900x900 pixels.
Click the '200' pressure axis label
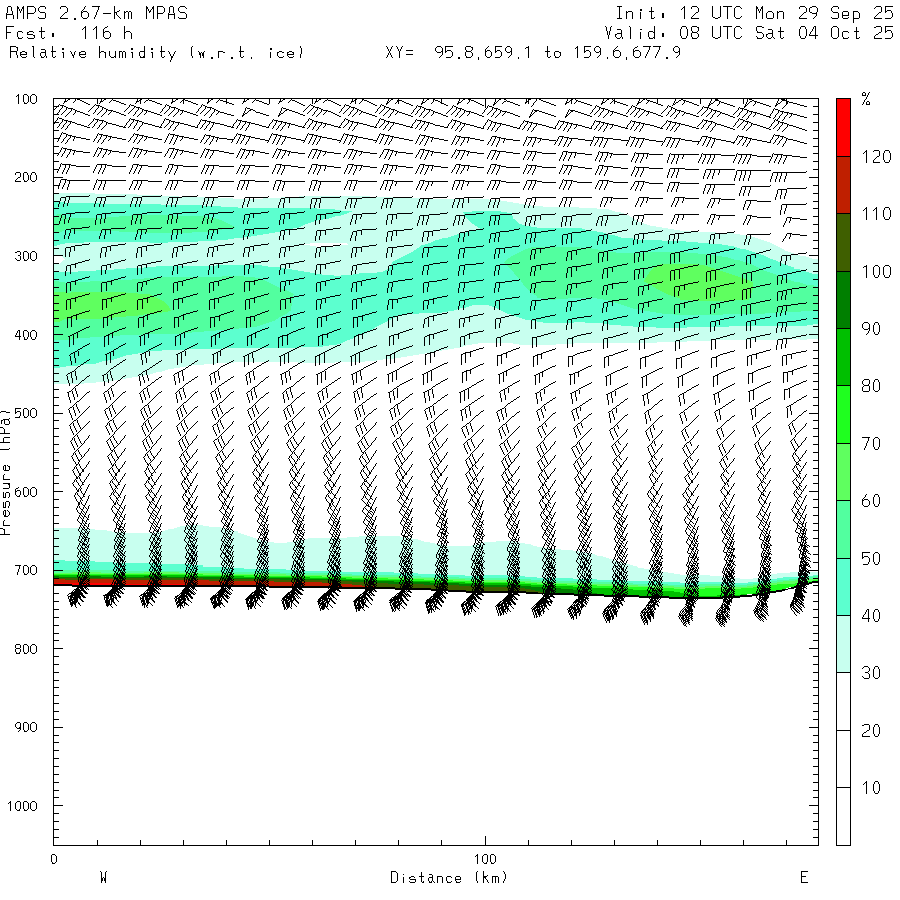pyautogui.click(x=26, y=177)
